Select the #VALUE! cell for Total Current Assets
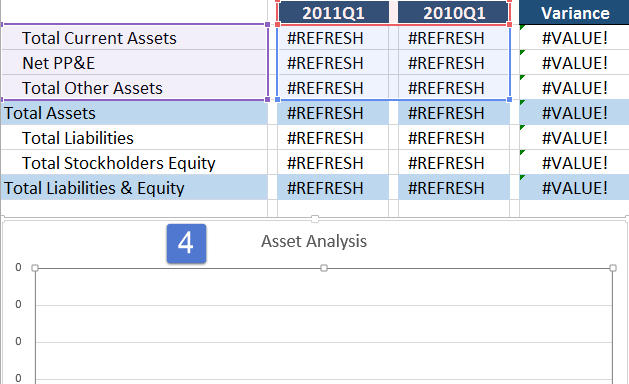The height and width of the screenshot is (384, 629). [x=574, y=38]
